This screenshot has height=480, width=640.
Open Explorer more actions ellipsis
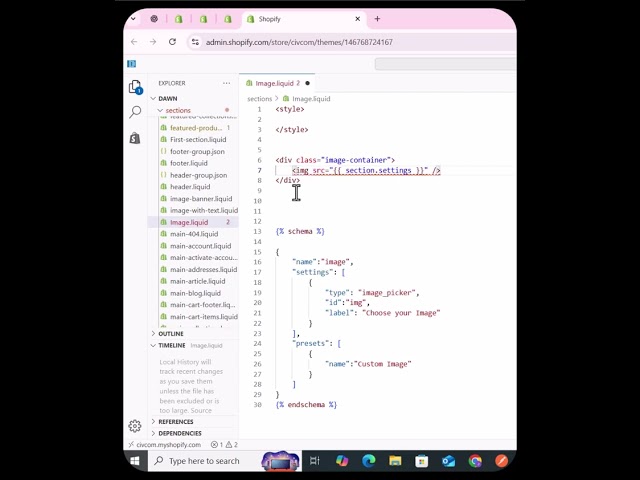point(227,83)
